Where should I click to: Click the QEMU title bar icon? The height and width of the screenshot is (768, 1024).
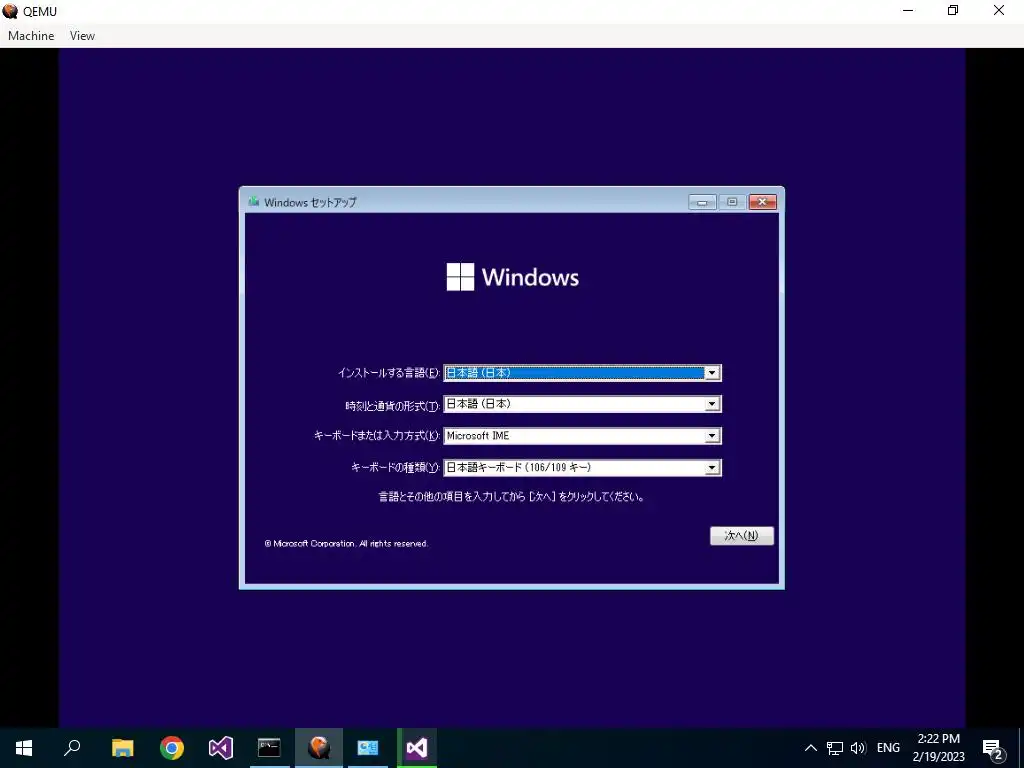coord(10,11)
